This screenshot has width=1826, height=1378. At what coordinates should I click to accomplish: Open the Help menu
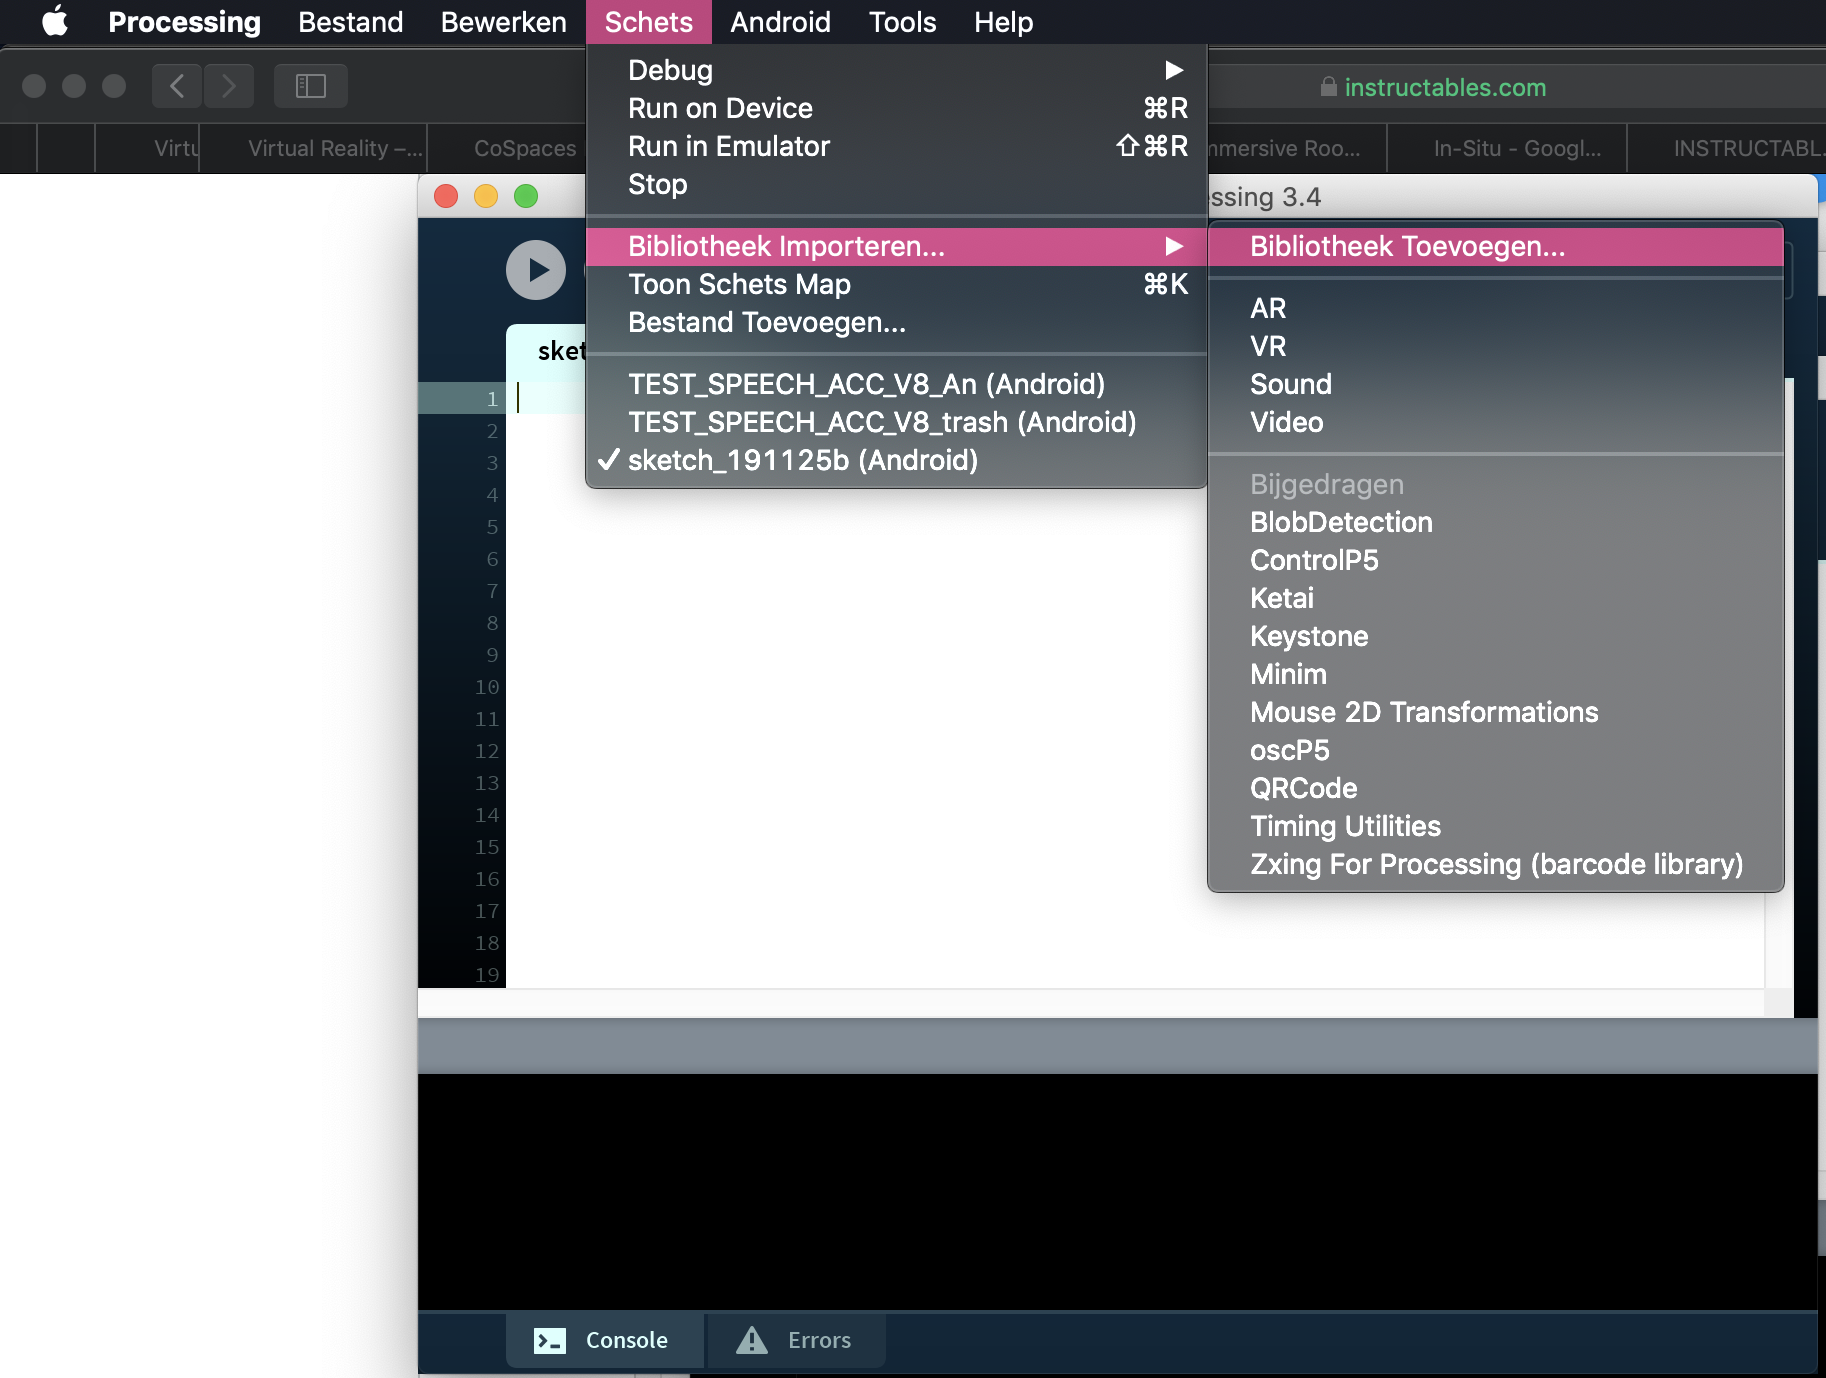click(x=1003, y=21)
